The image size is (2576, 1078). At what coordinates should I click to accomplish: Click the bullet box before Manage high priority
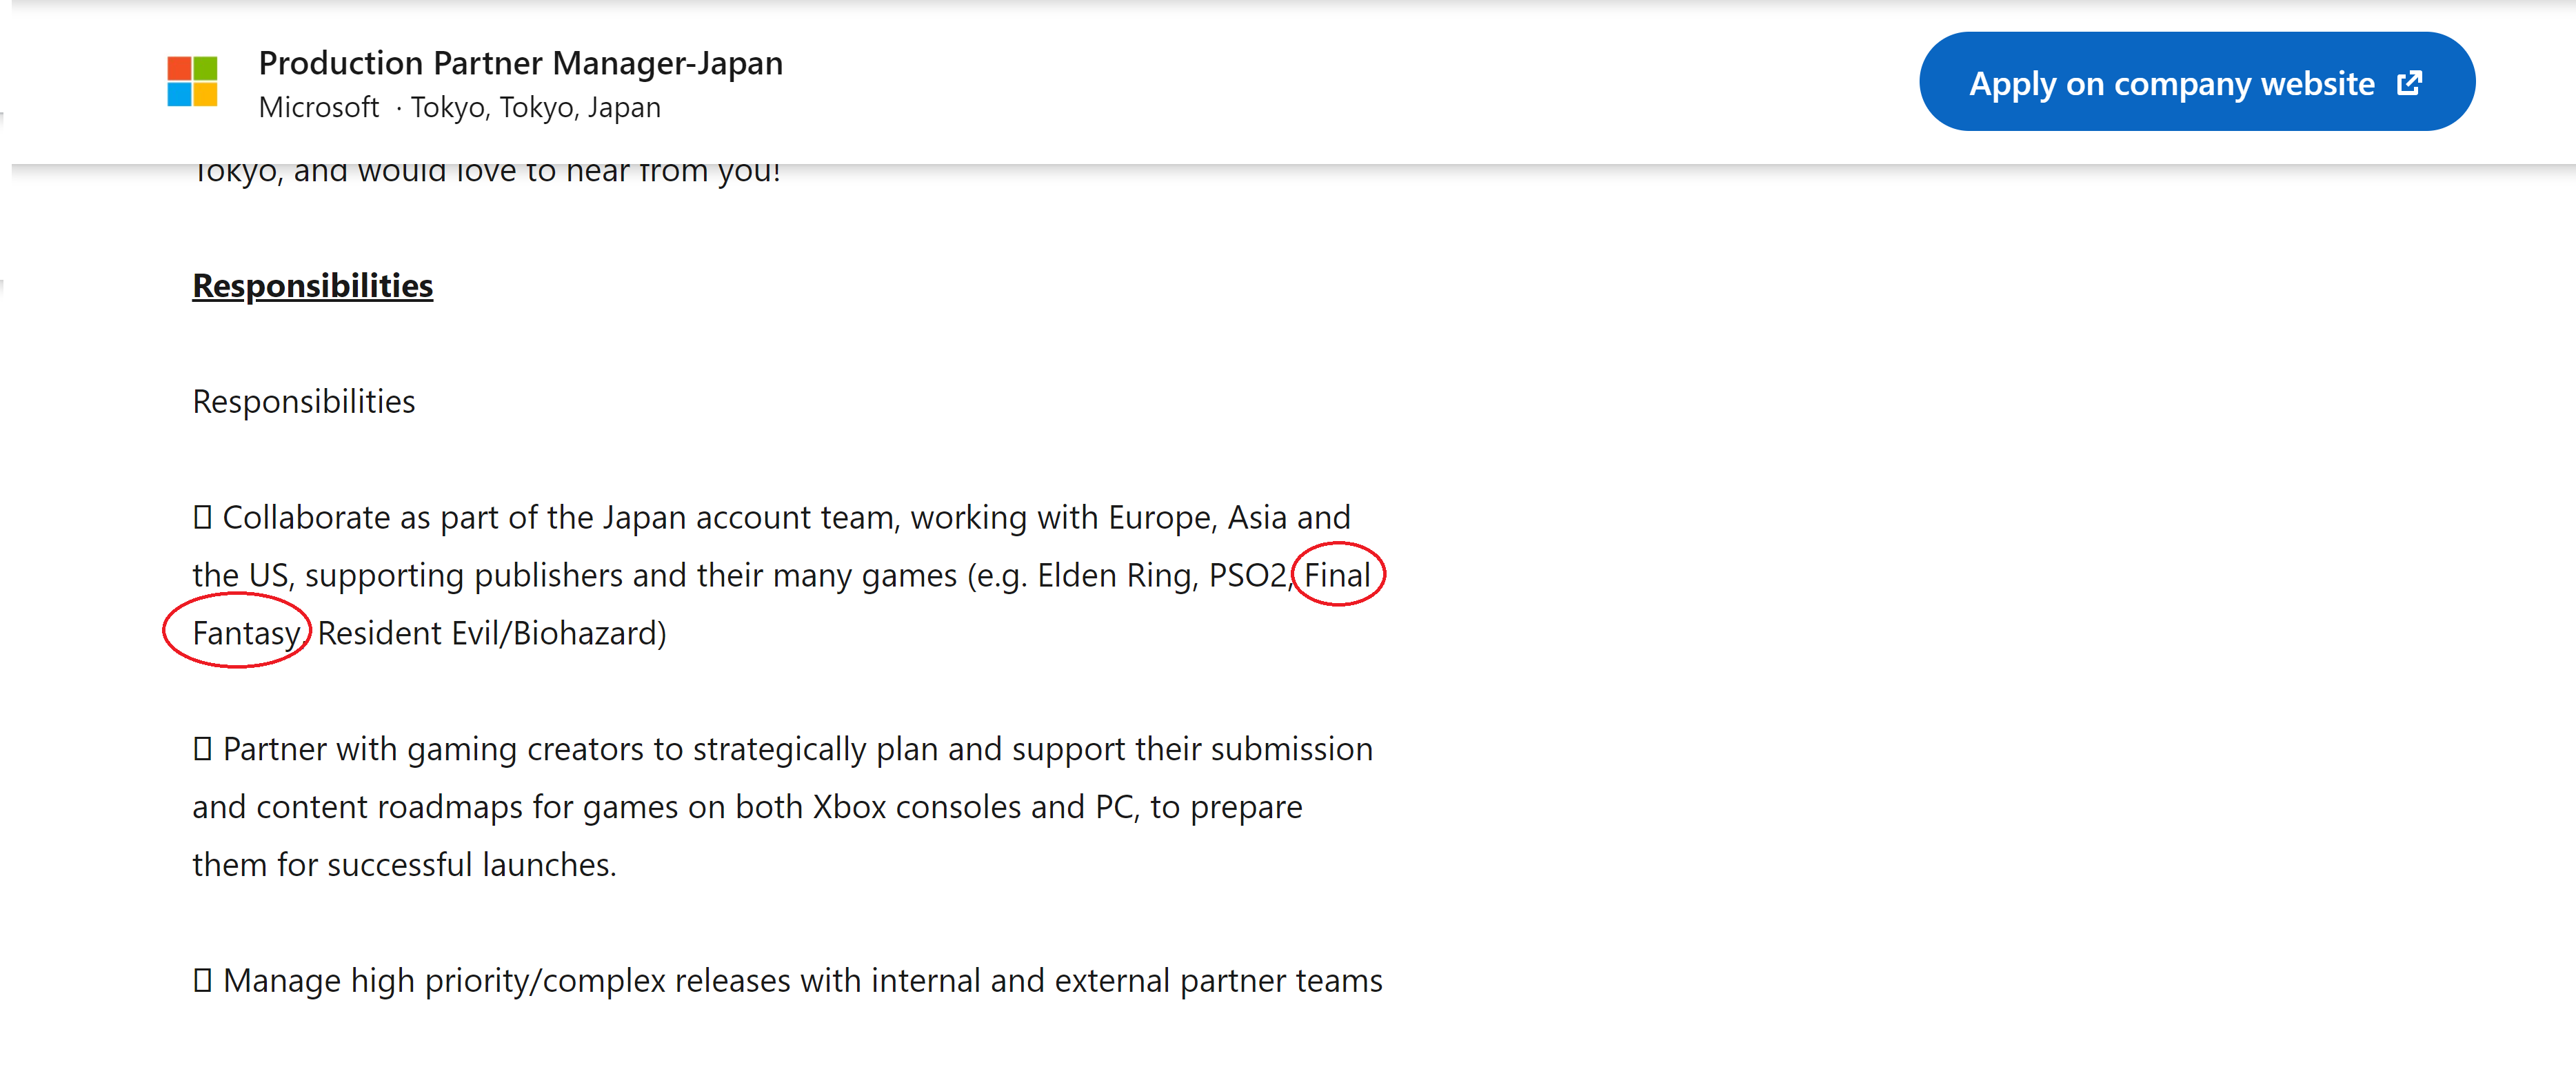(x=202, y=980)
